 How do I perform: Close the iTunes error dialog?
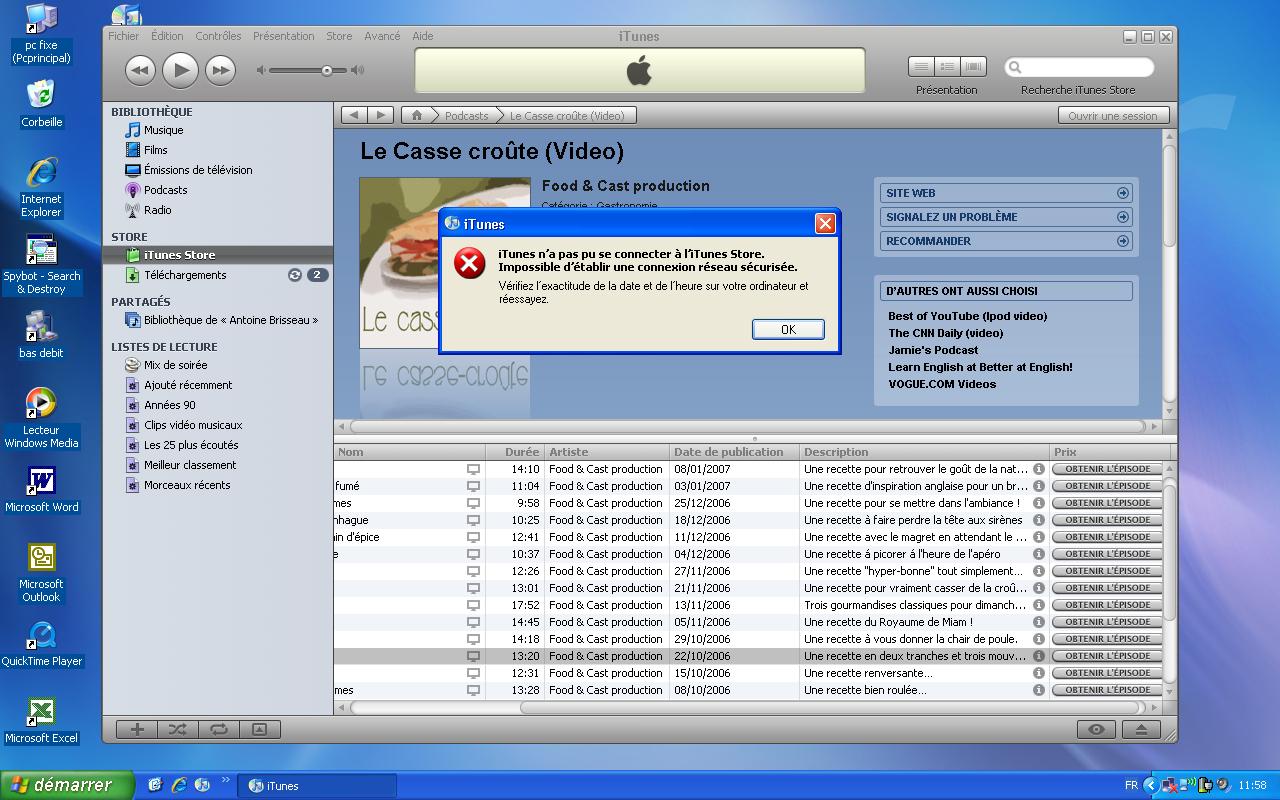tap(825, 223)
